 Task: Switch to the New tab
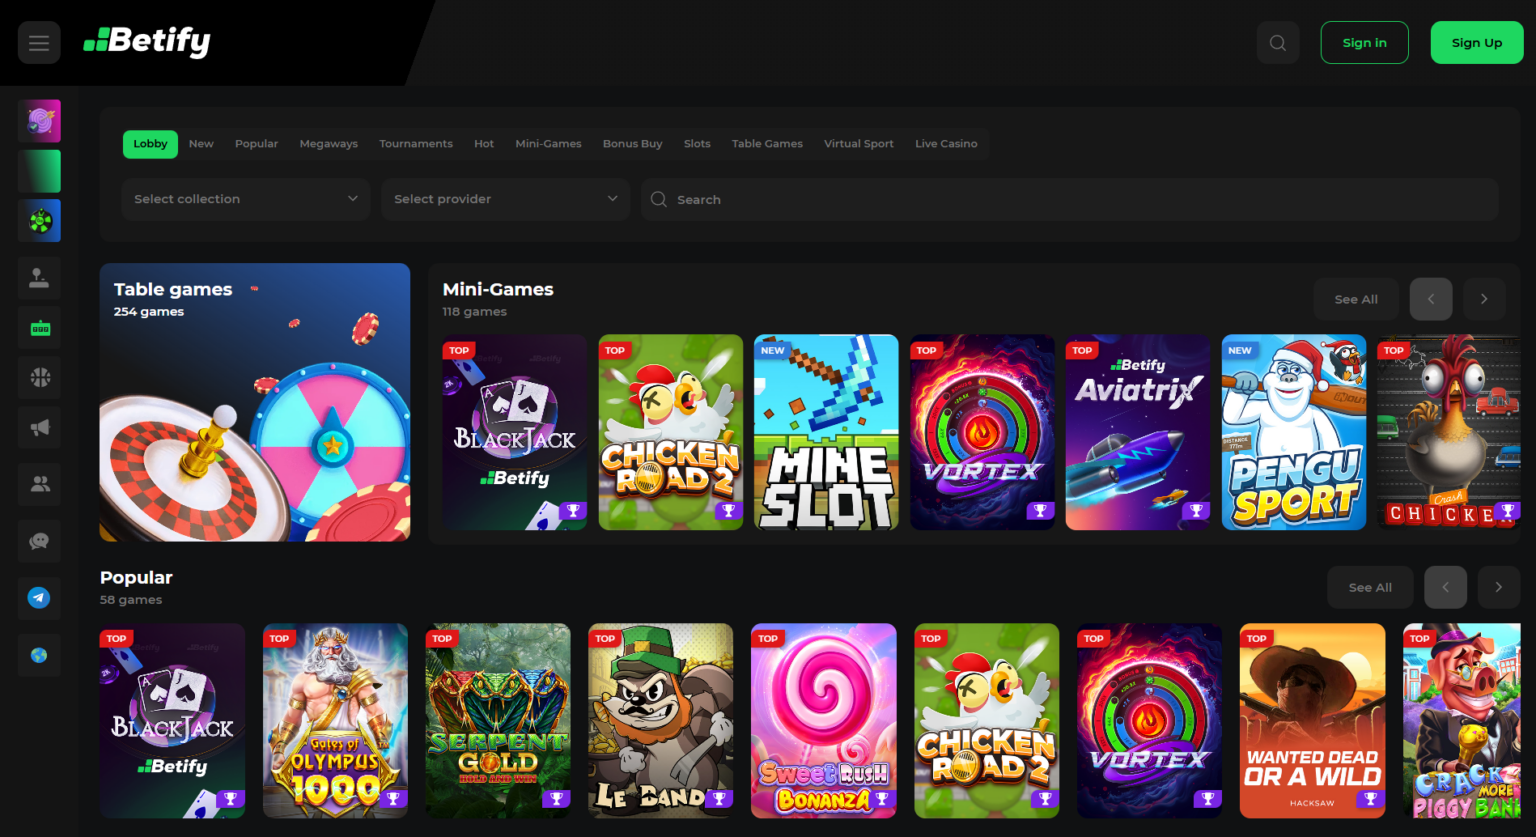(201, 144)
